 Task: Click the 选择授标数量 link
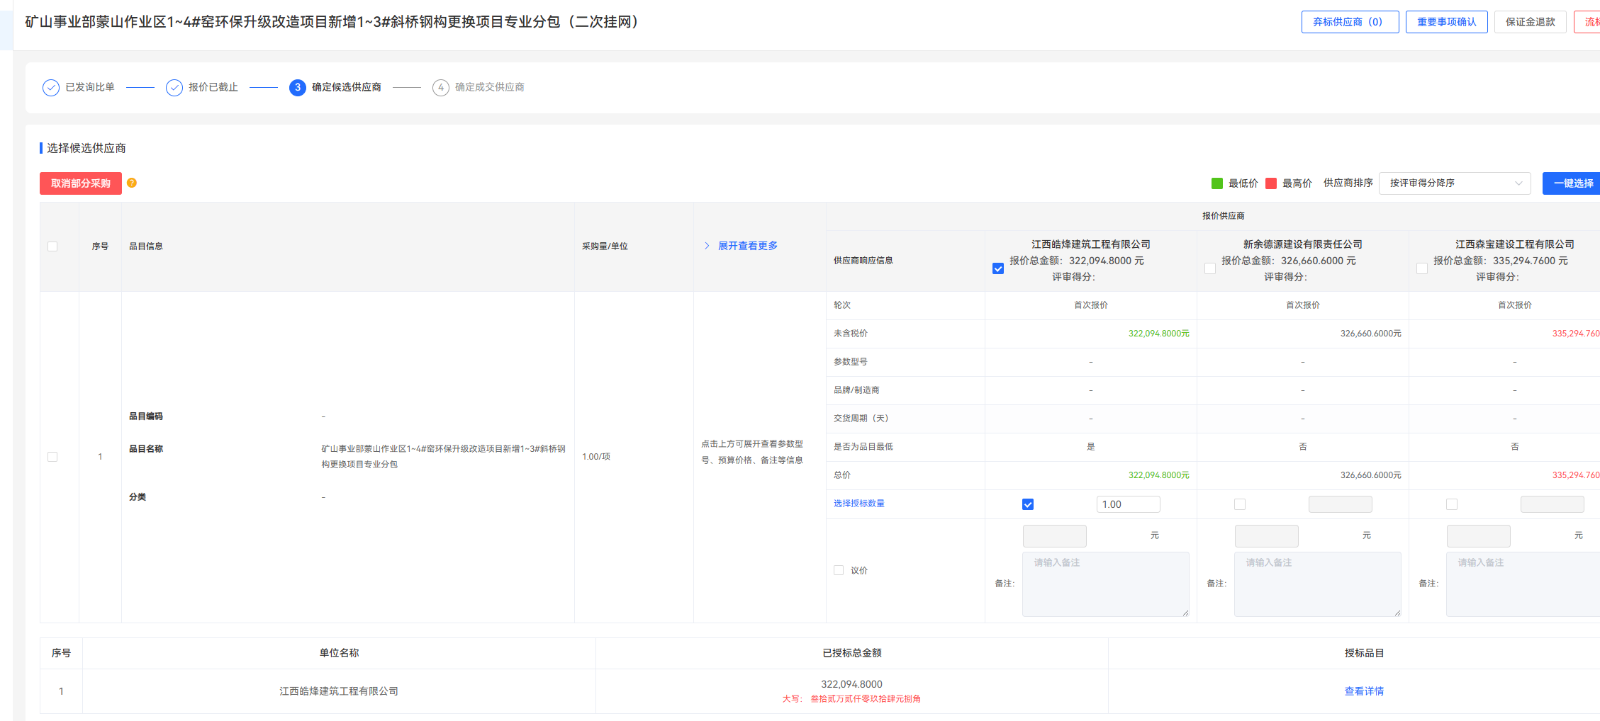[859, 504]
